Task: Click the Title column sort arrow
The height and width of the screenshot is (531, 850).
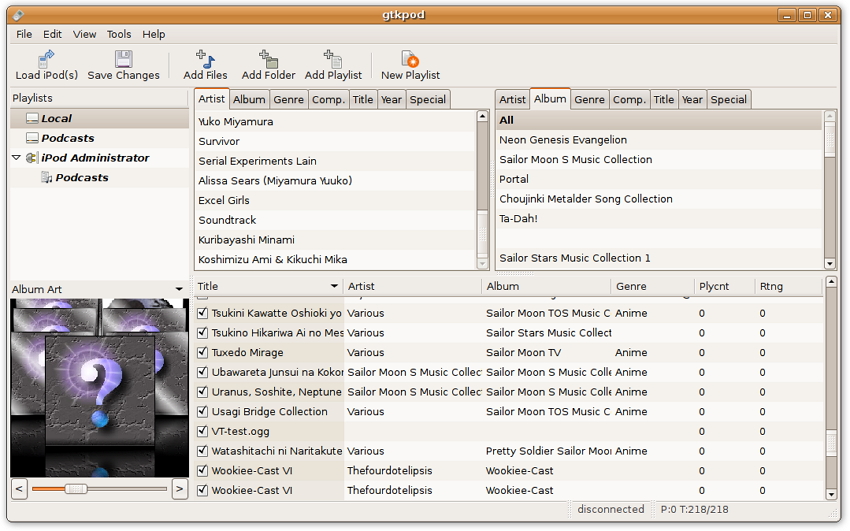Action: point(334,287)
